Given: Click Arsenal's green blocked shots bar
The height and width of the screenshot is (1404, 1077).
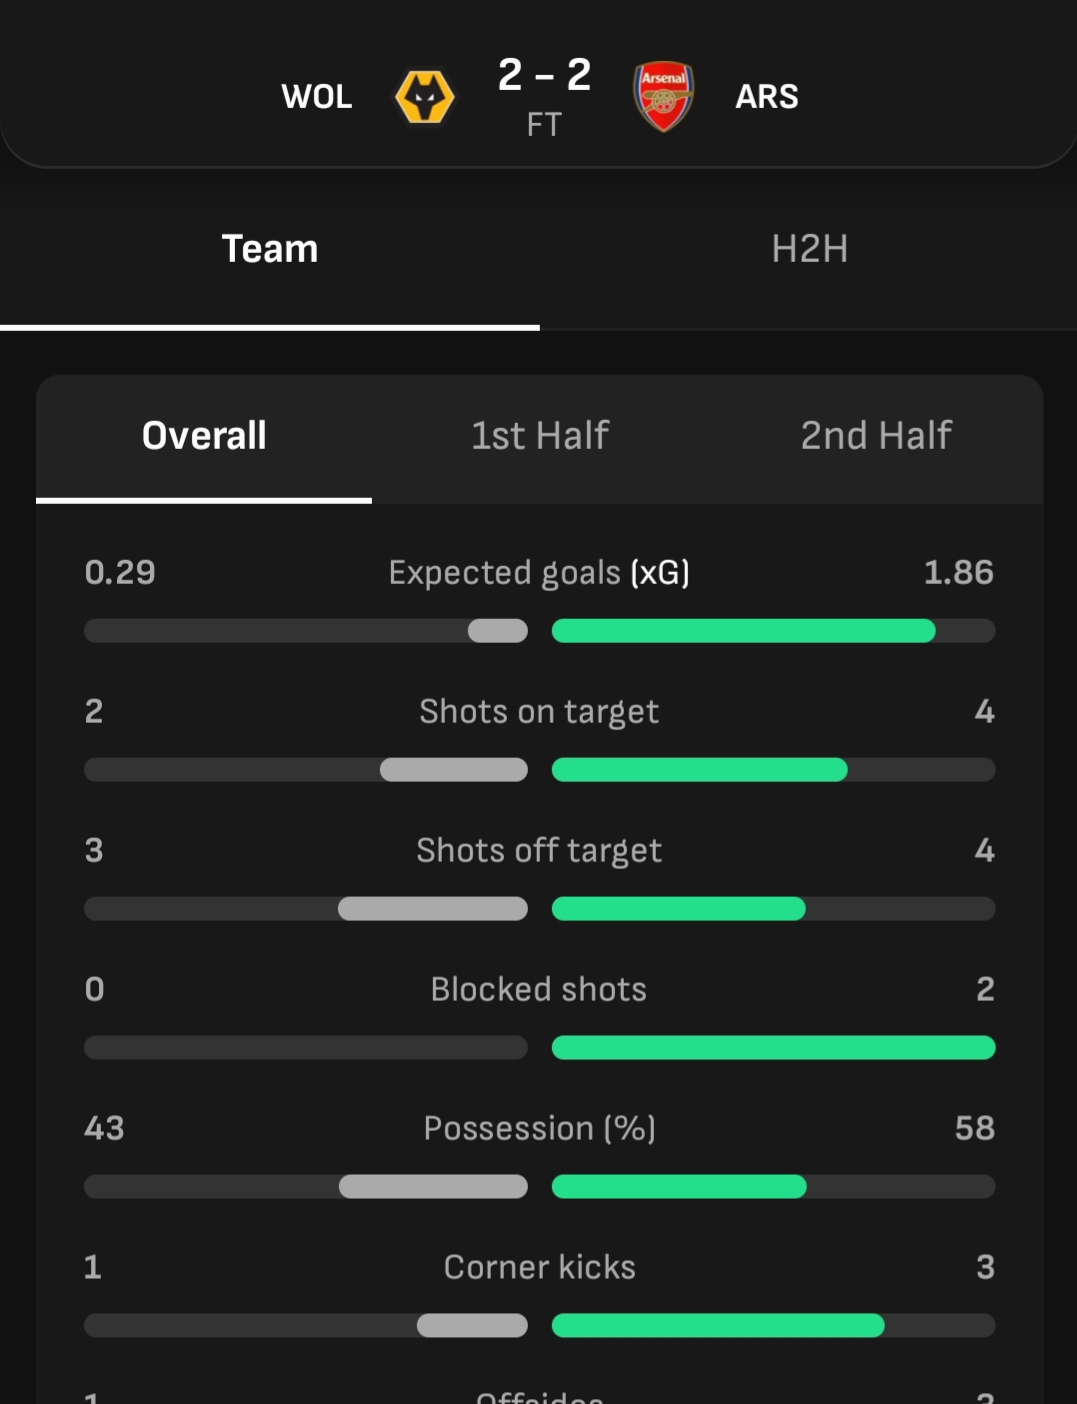Looking at the screenshot, I should [x=773, y=1048].
